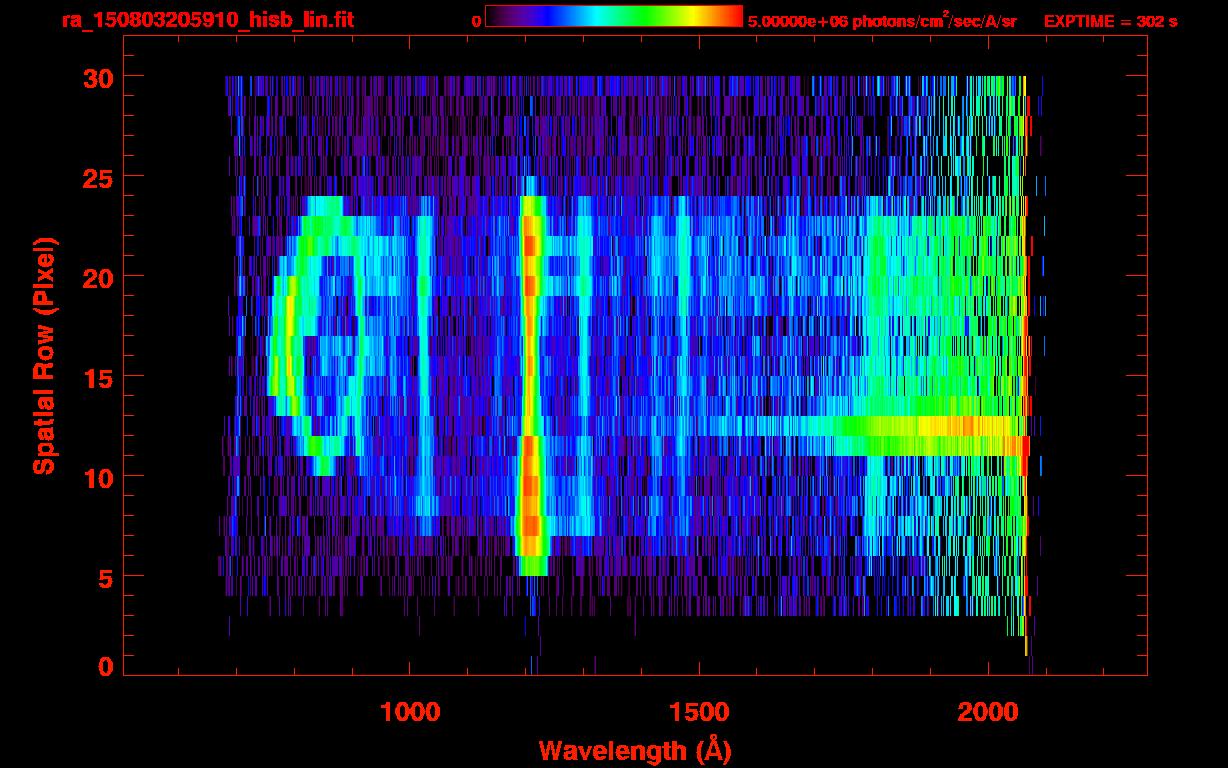Click the 1000 wavelength tick label
The height and width of the screenshot is (768, 1228).
point(410,712)
